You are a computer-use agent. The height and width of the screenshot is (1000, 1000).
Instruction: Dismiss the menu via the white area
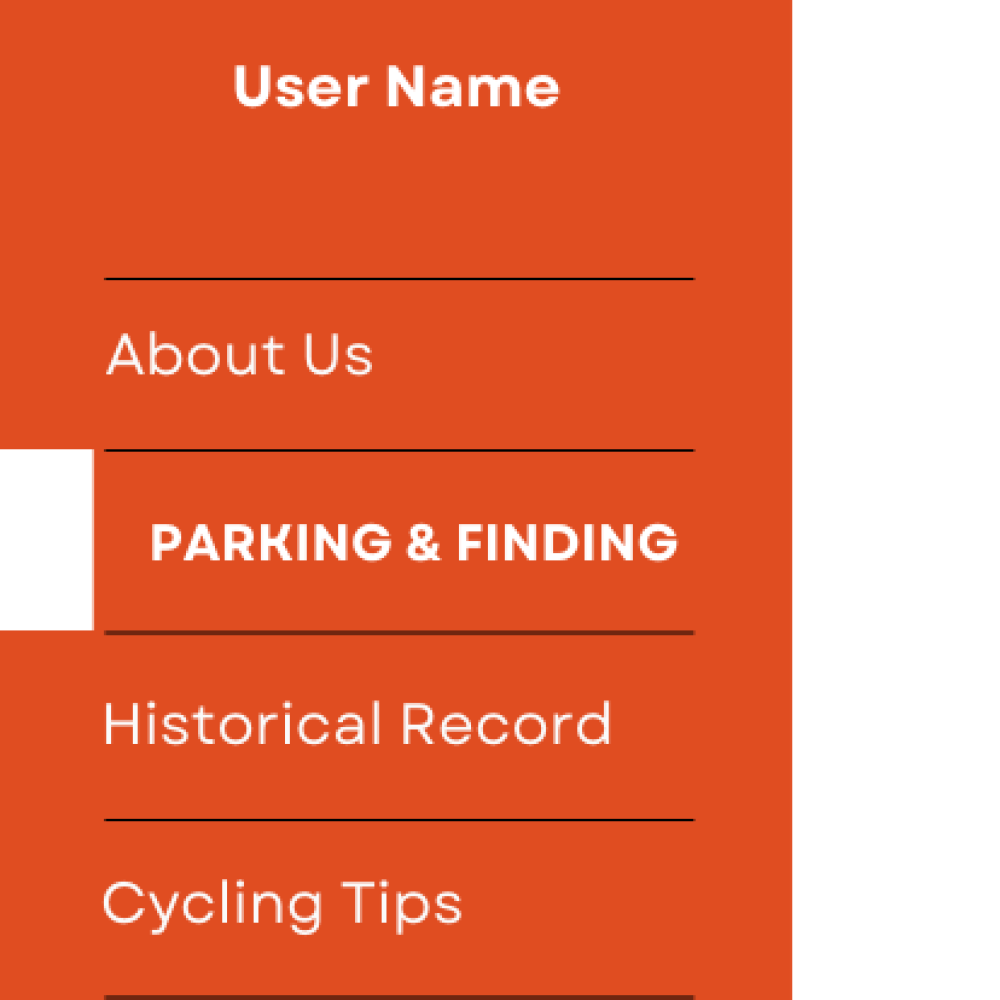pyautogui.click(x=895, y=500)
